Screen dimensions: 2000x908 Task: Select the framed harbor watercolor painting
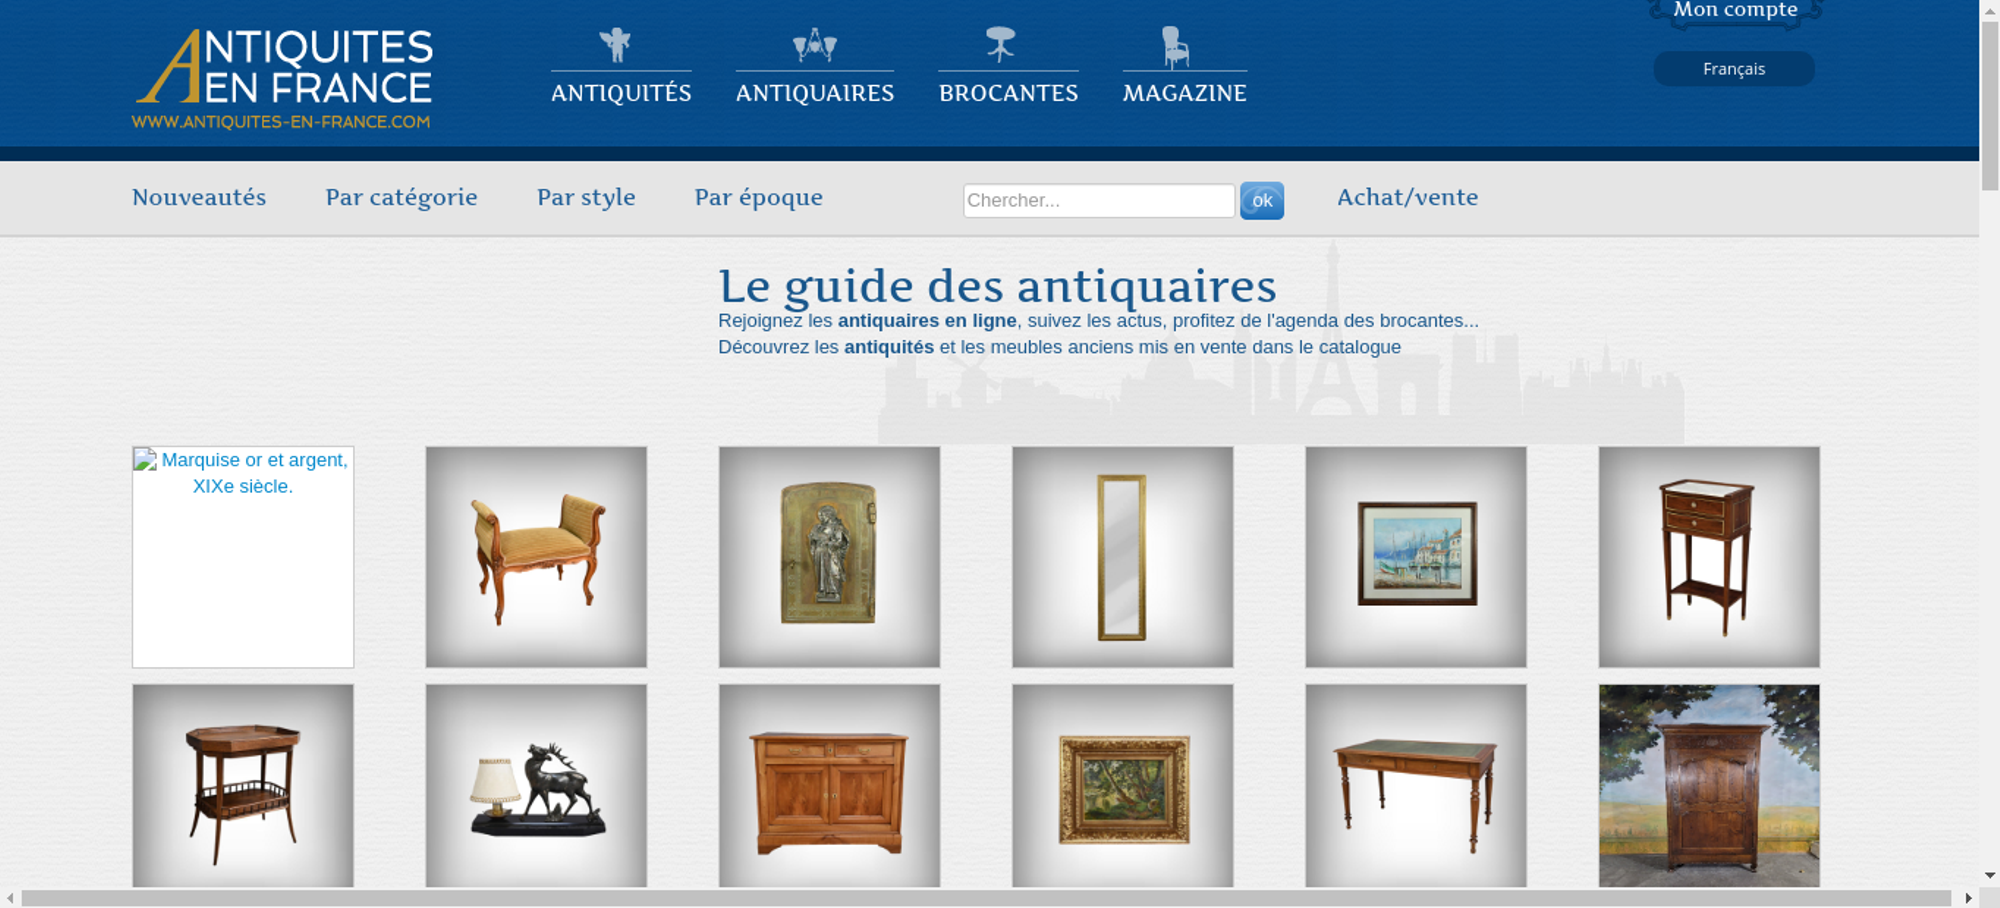1416,557
